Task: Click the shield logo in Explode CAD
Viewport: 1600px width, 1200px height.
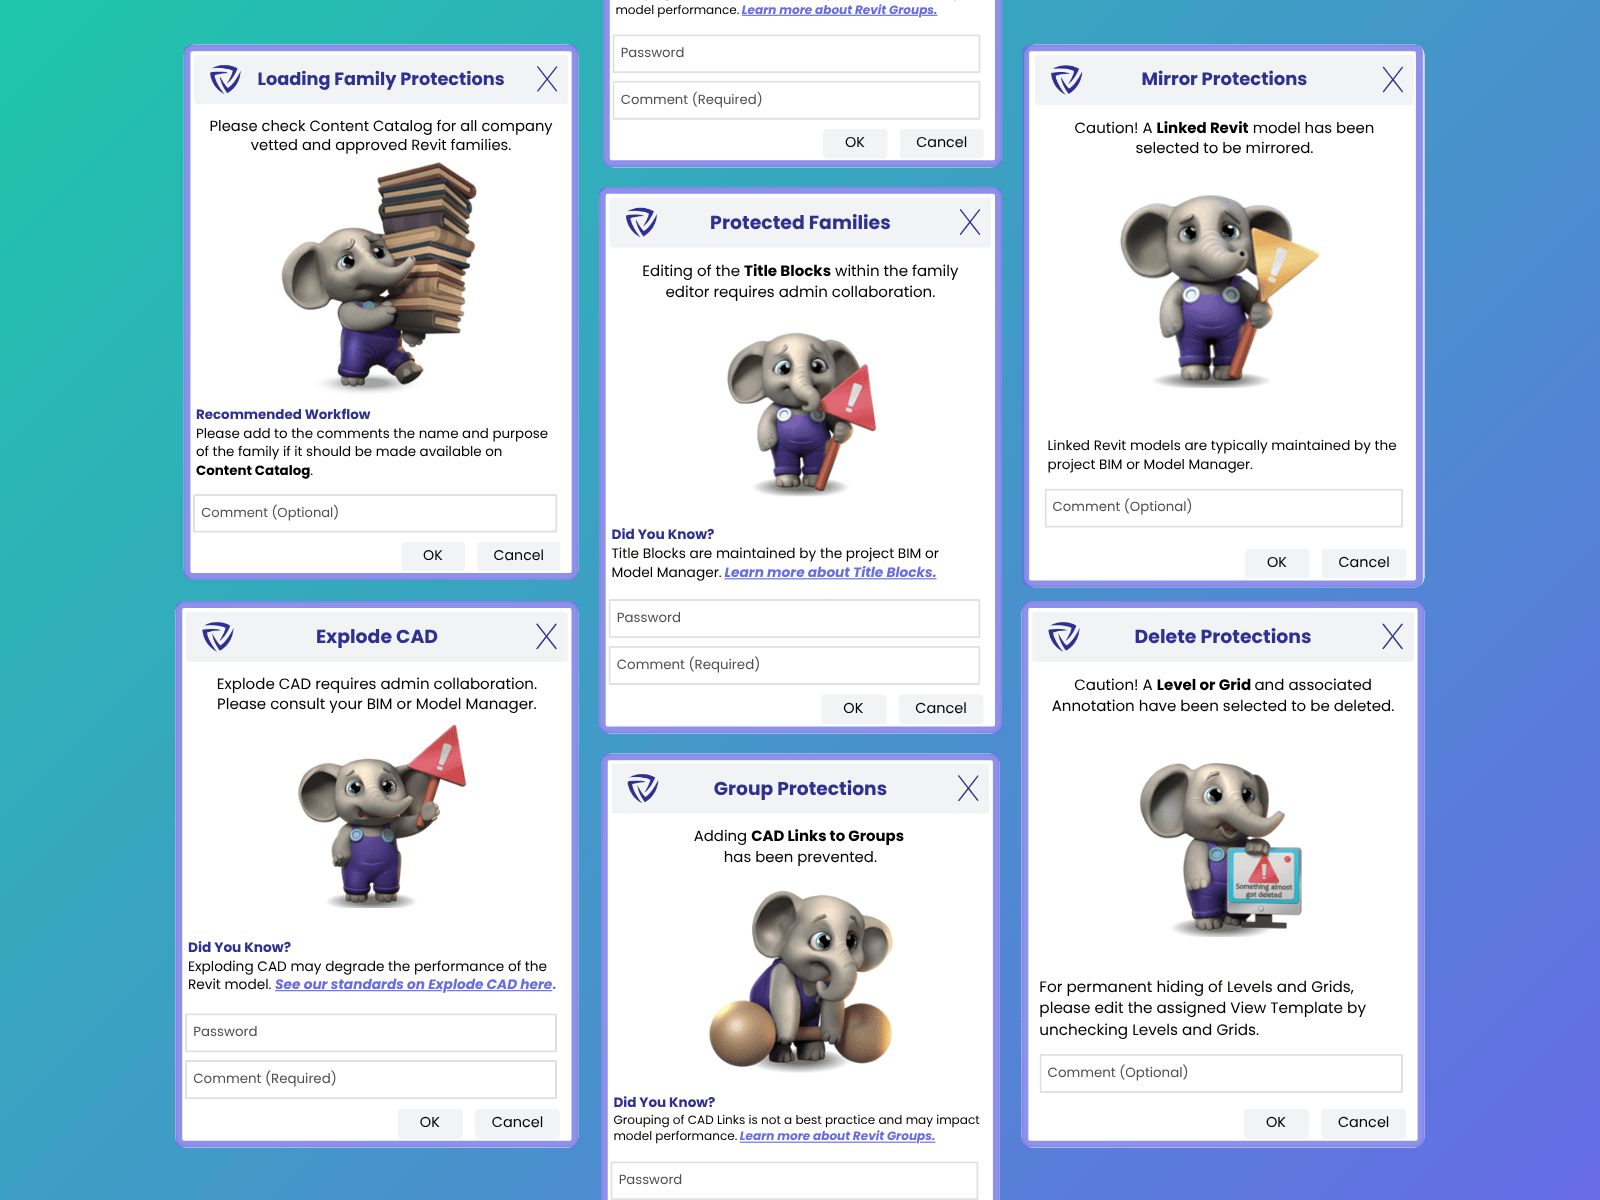Action: tap(218, 636)
